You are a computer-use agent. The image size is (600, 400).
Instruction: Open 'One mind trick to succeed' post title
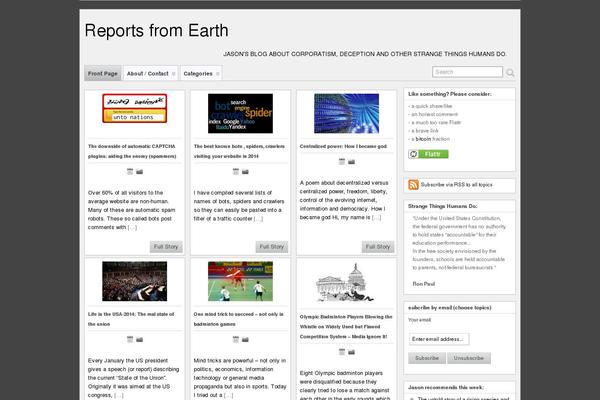238,319
